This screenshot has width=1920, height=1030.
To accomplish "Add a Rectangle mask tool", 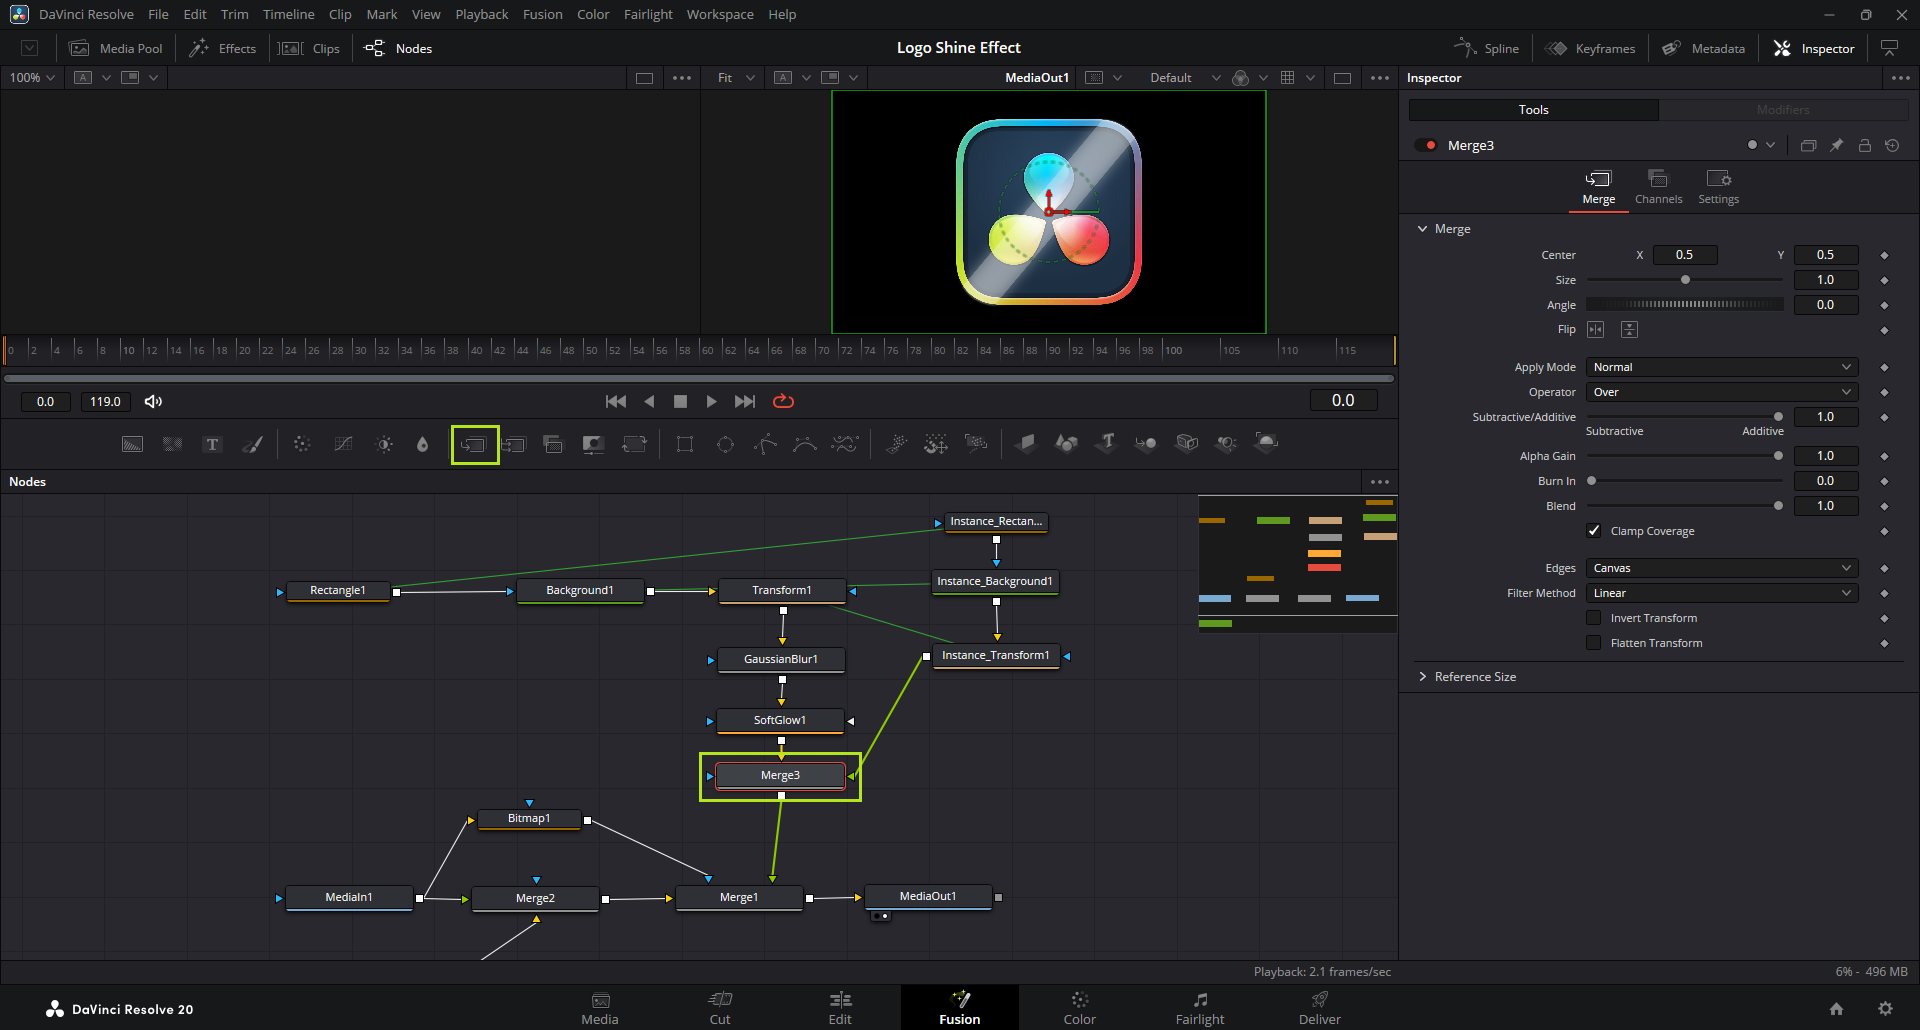I will (x=685, y=445).
